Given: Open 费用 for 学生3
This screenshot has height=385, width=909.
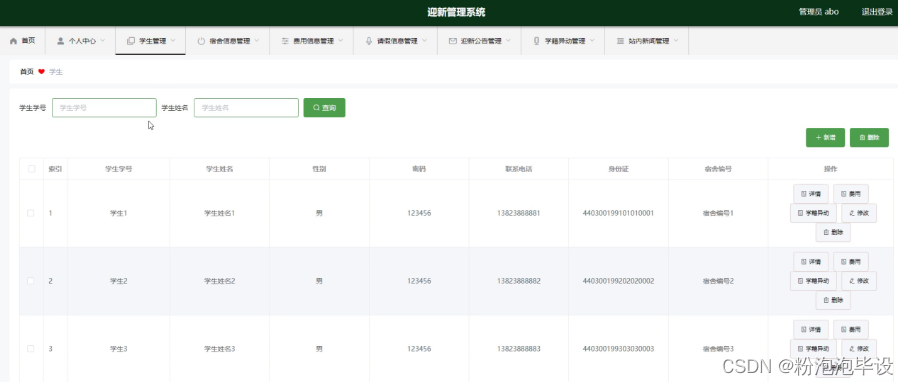Looking at the screenshot, I should tap(850, 329).
